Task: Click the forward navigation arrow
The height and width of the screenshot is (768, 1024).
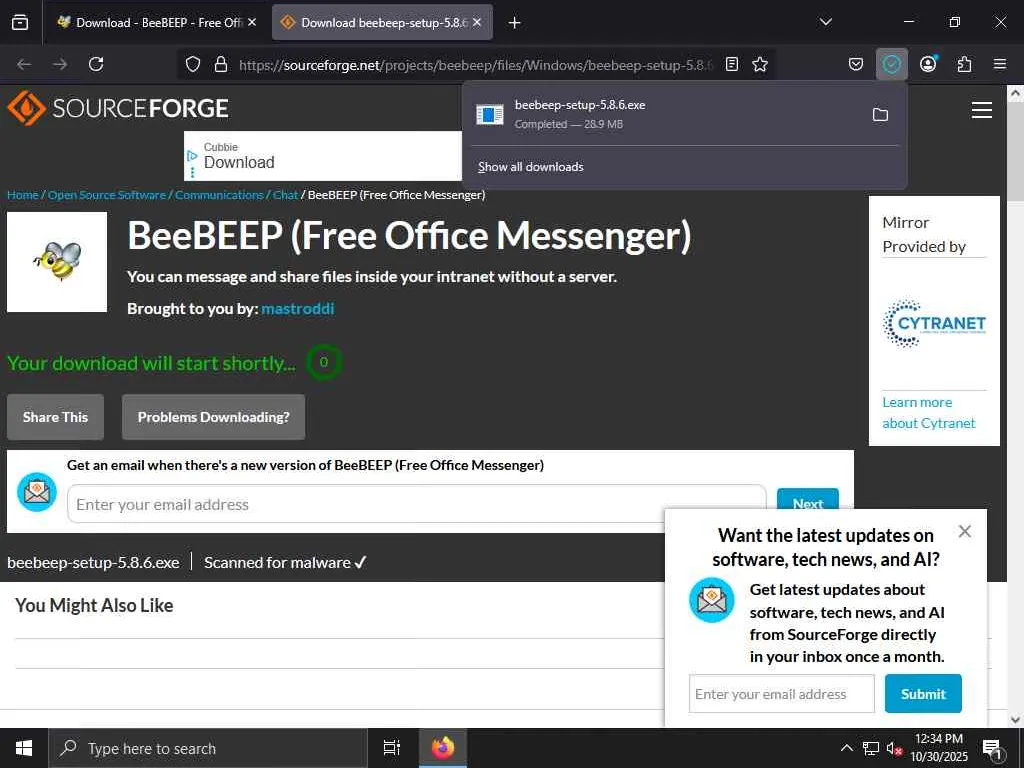Action: (x=60, y=64)
